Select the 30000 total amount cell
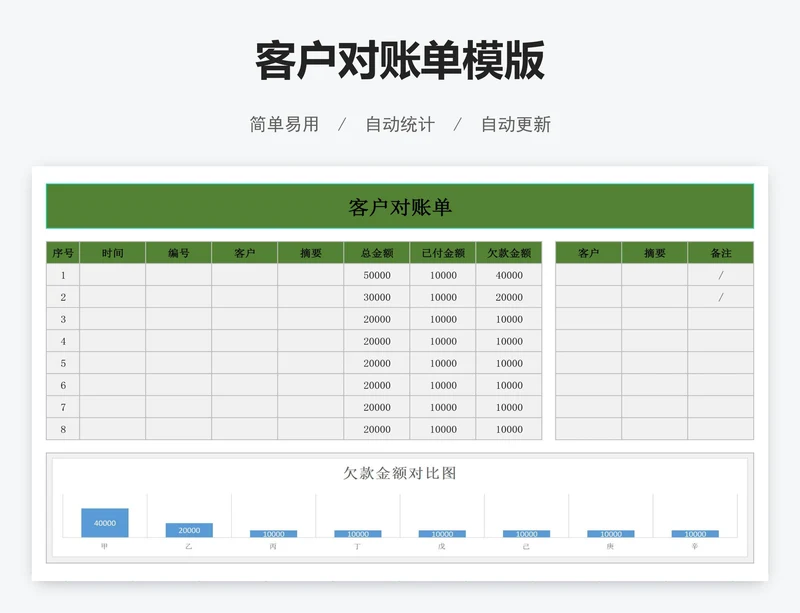800x613 pixels. pos(377,297)
